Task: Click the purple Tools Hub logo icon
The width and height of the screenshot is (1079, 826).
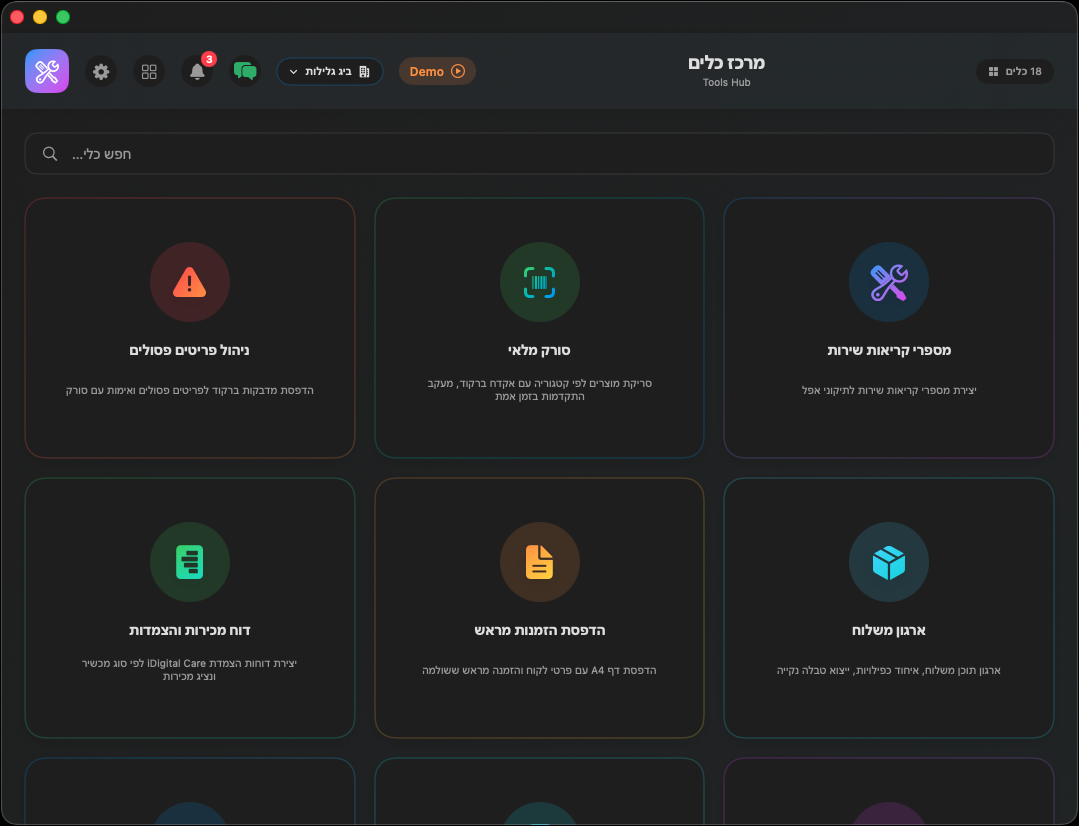Action: [47, 71]
